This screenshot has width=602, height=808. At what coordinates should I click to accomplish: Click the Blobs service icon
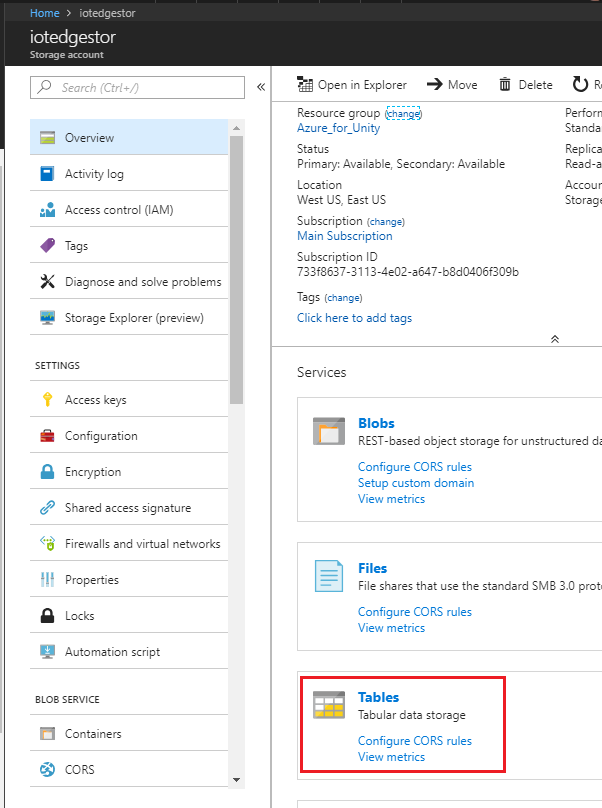click(329, 431)
